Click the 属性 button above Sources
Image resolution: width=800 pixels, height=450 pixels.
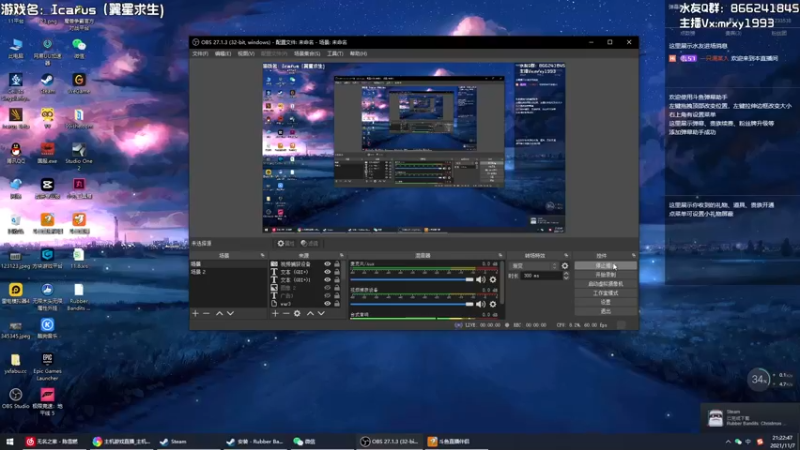286,243
